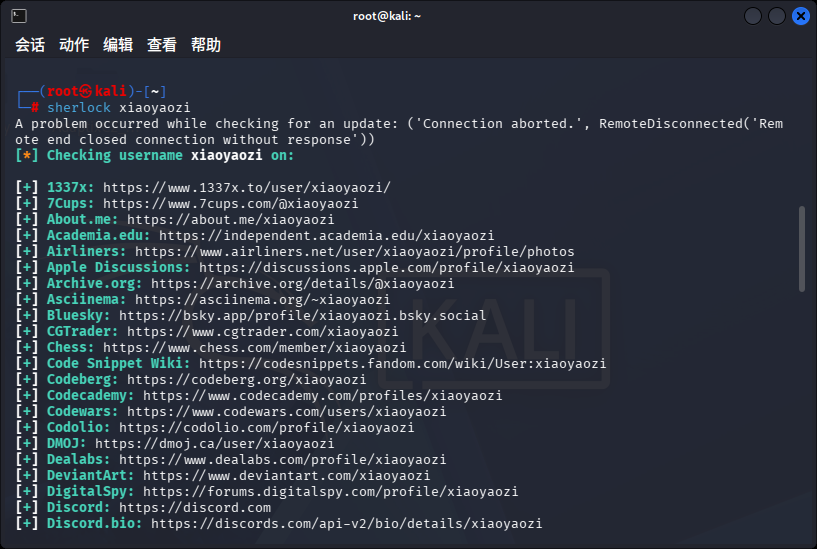This screenshot has width=817, height=549.
Task: Open the 会话 menu
Action: coord(30,45)
